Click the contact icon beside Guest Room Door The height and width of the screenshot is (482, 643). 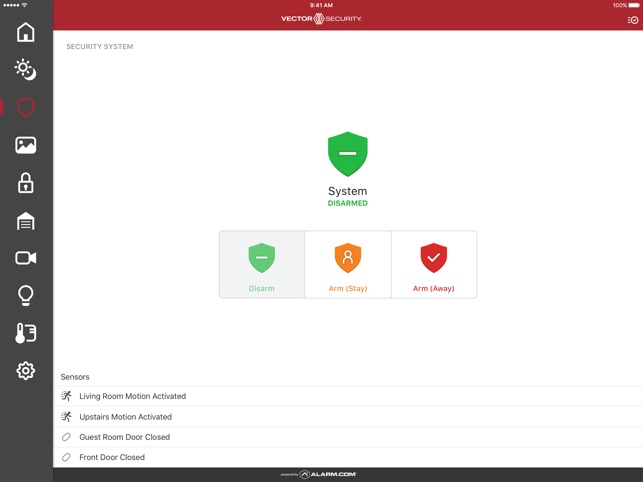click(66, 437)
